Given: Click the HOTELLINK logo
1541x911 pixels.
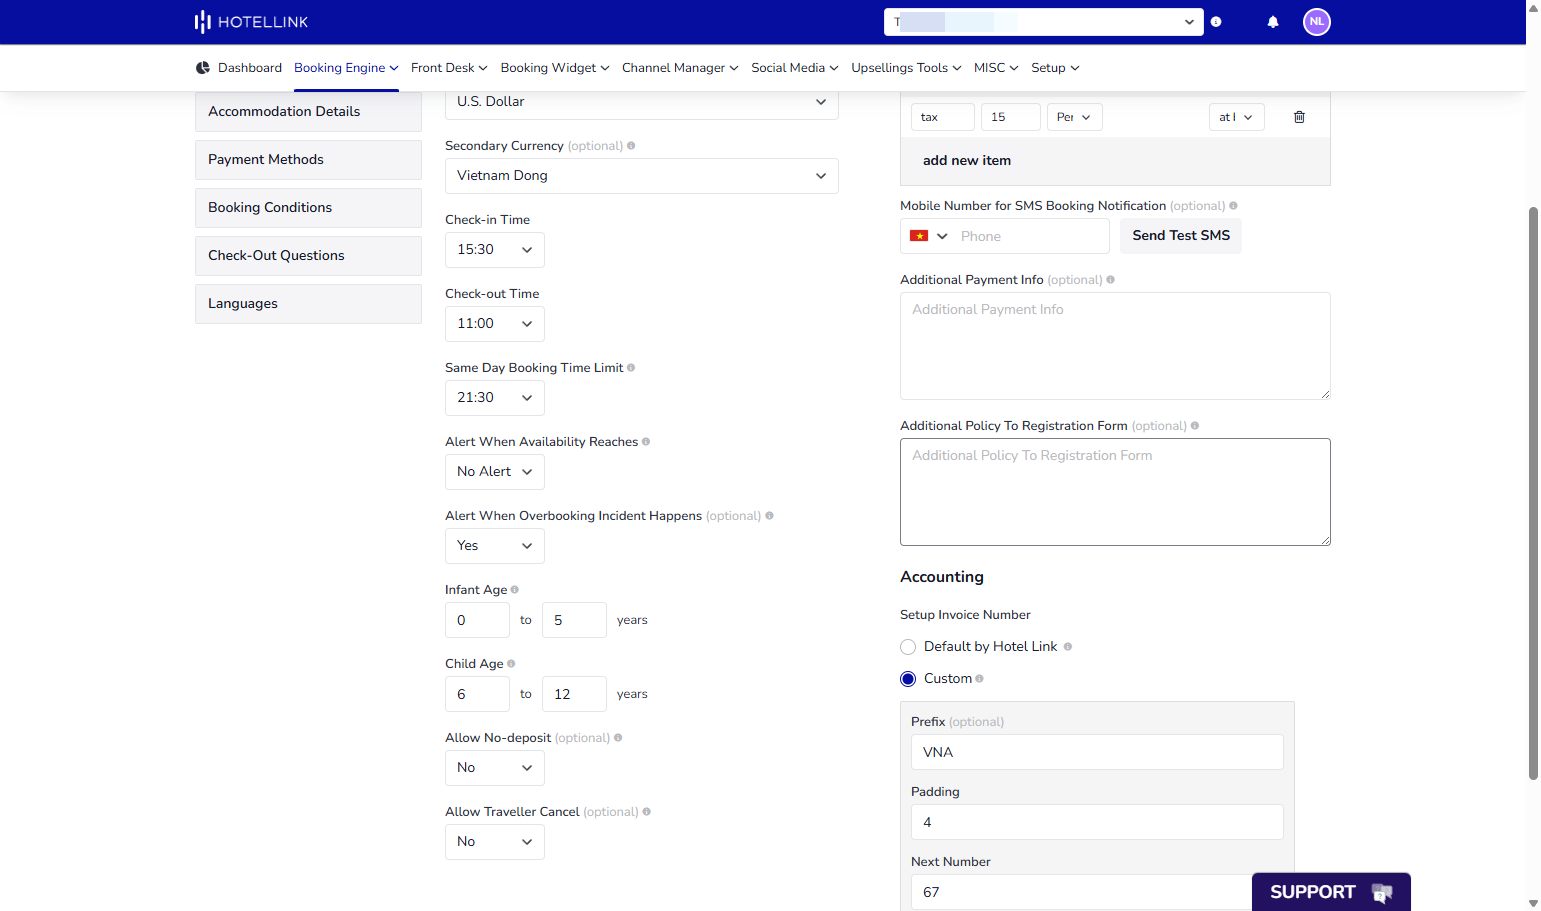Looking at the screenshot, I should pyautogui.click(x=251, y=22).
